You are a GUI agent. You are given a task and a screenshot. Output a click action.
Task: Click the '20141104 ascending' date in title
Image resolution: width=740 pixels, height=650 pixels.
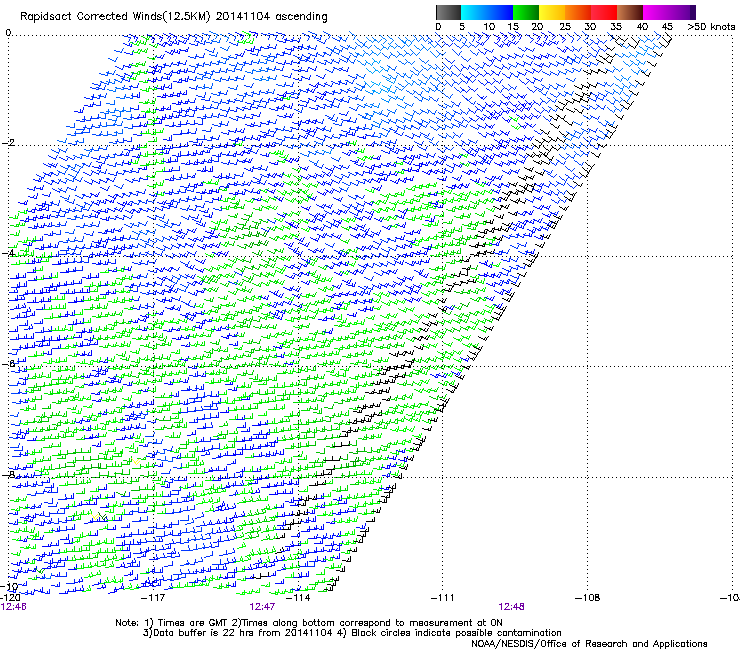click(x=271, y=17)
